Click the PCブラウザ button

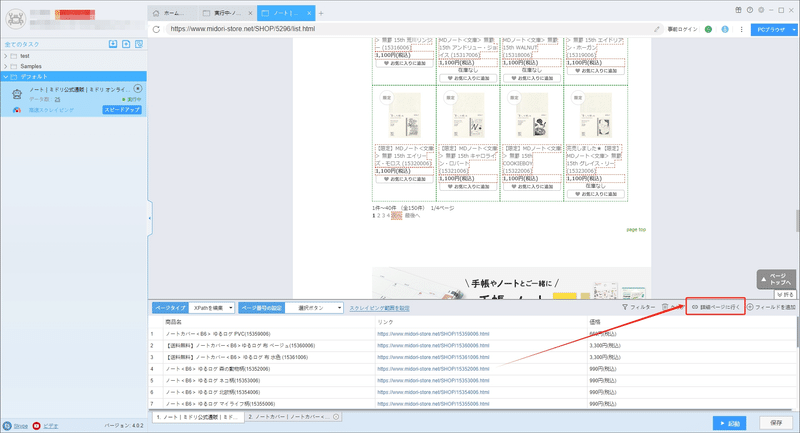coord(770,30)
